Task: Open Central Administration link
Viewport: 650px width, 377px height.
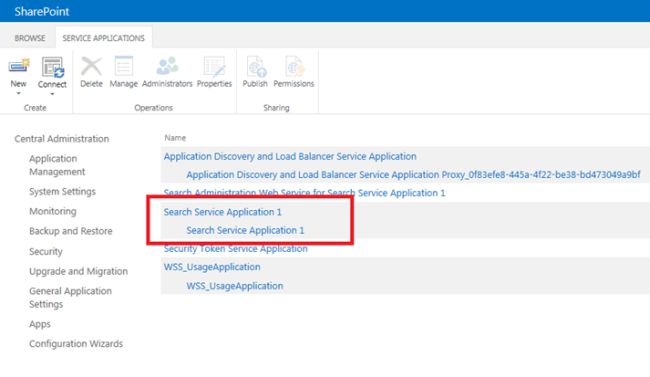Action: click(x=62, y=139)
